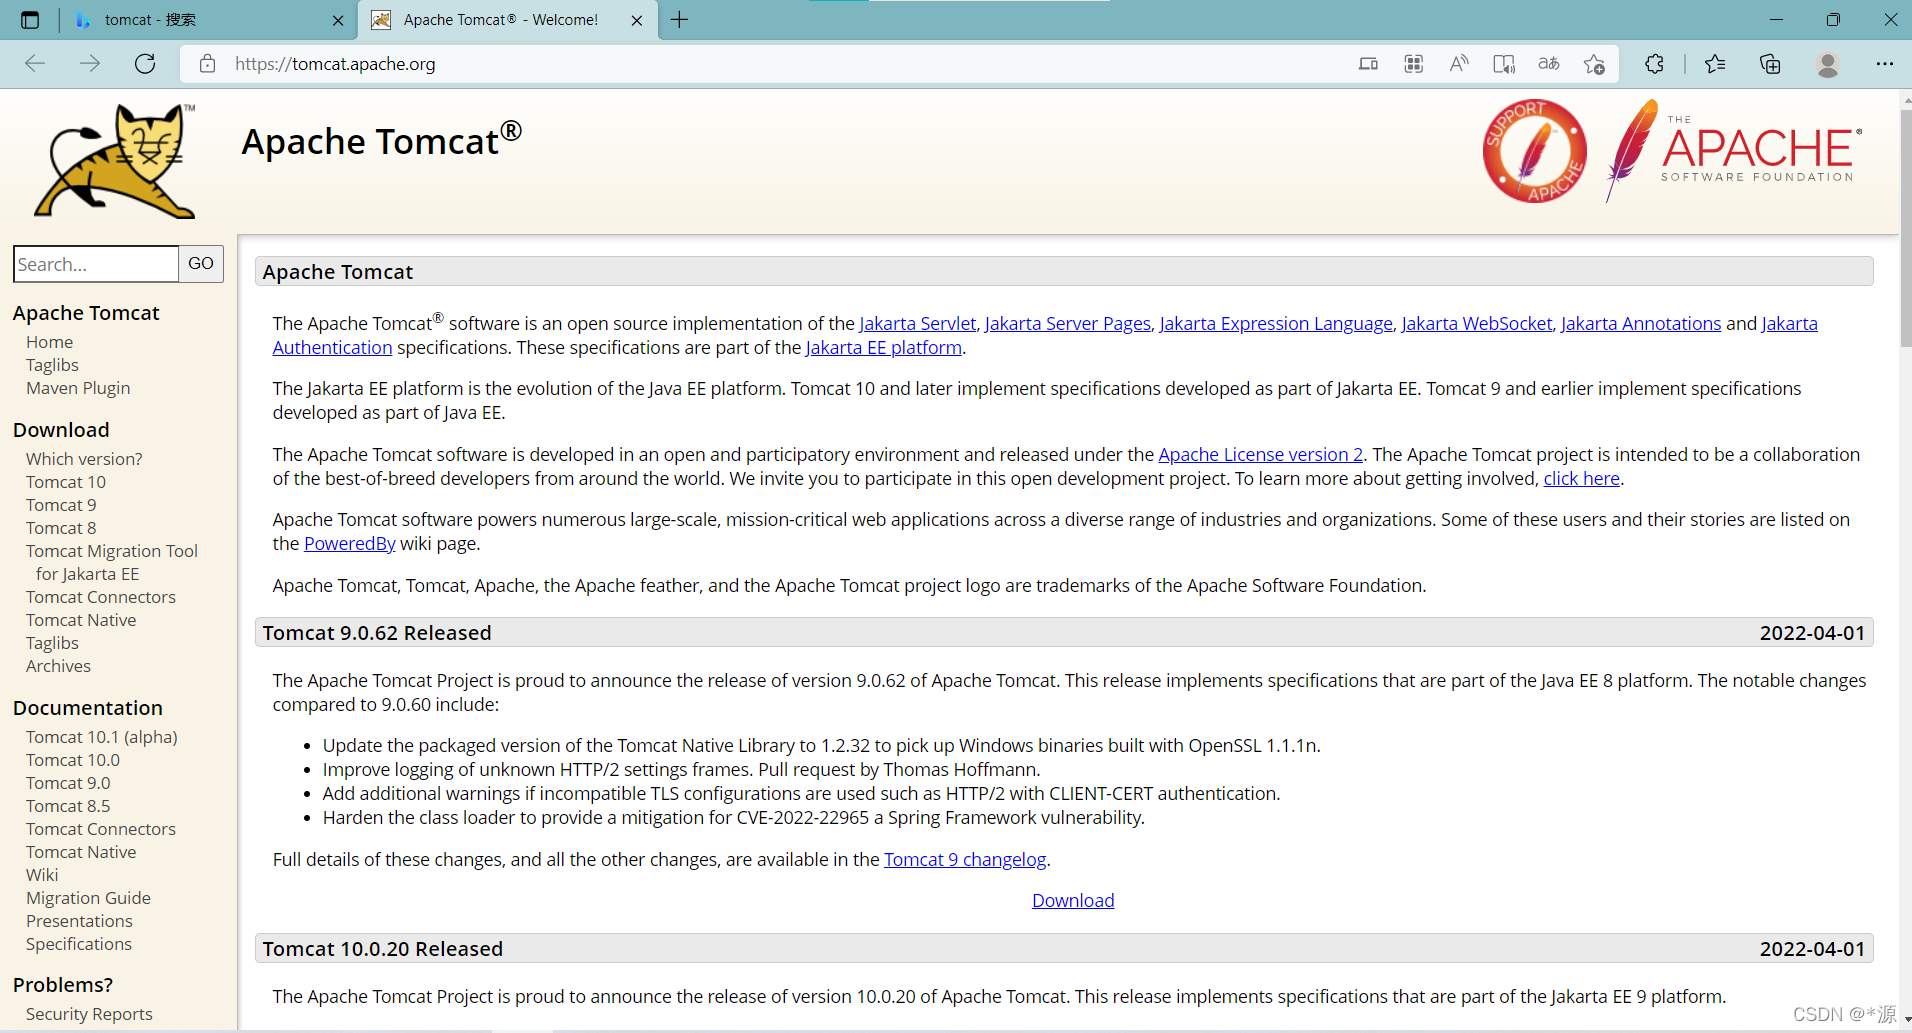Close the tomcat search tab
1912x1033 pixels.
[x=338, y=20]
